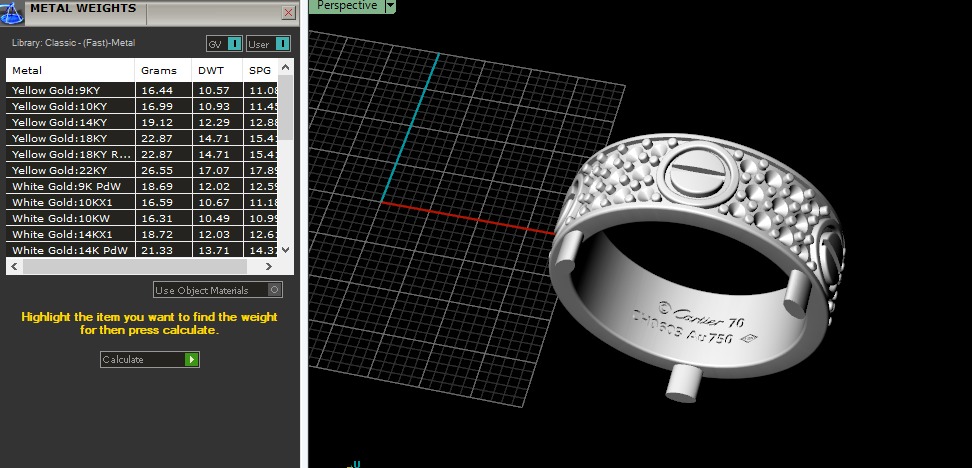Select the Yellow Gold:18KY row
The height and width of the screenshot is (468, 972).
143,138
